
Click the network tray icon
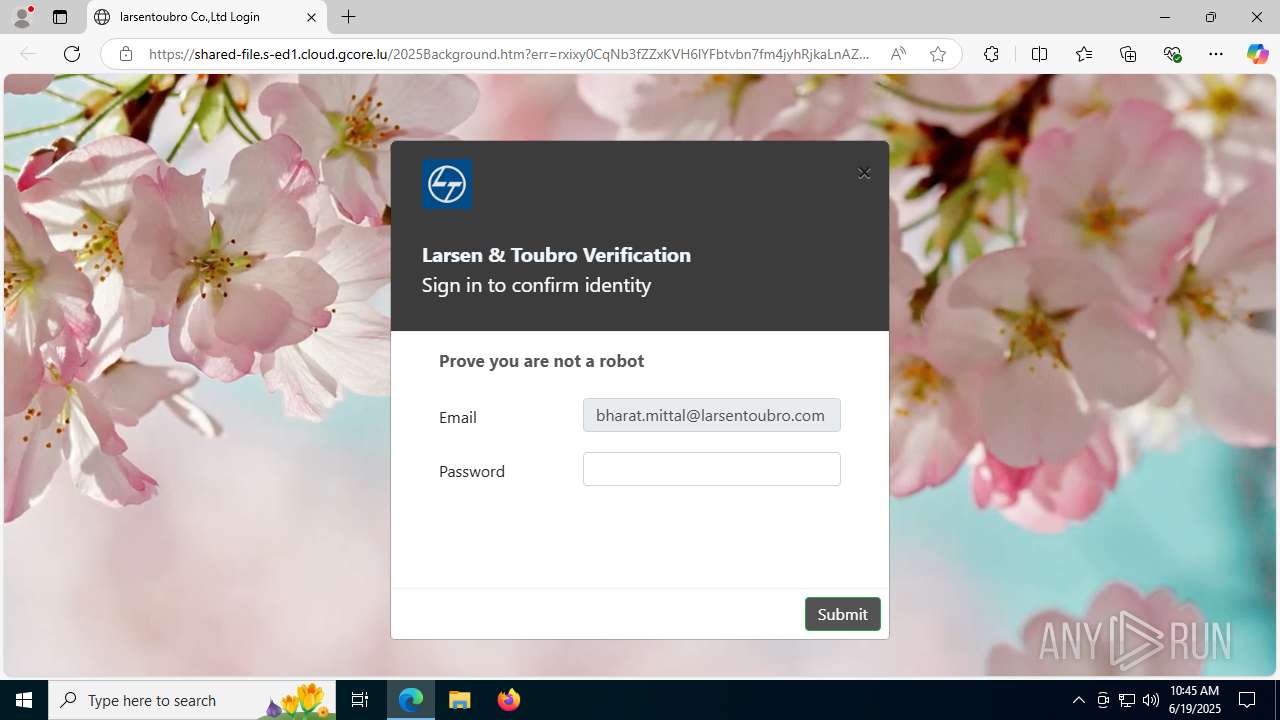[1126, 700]
